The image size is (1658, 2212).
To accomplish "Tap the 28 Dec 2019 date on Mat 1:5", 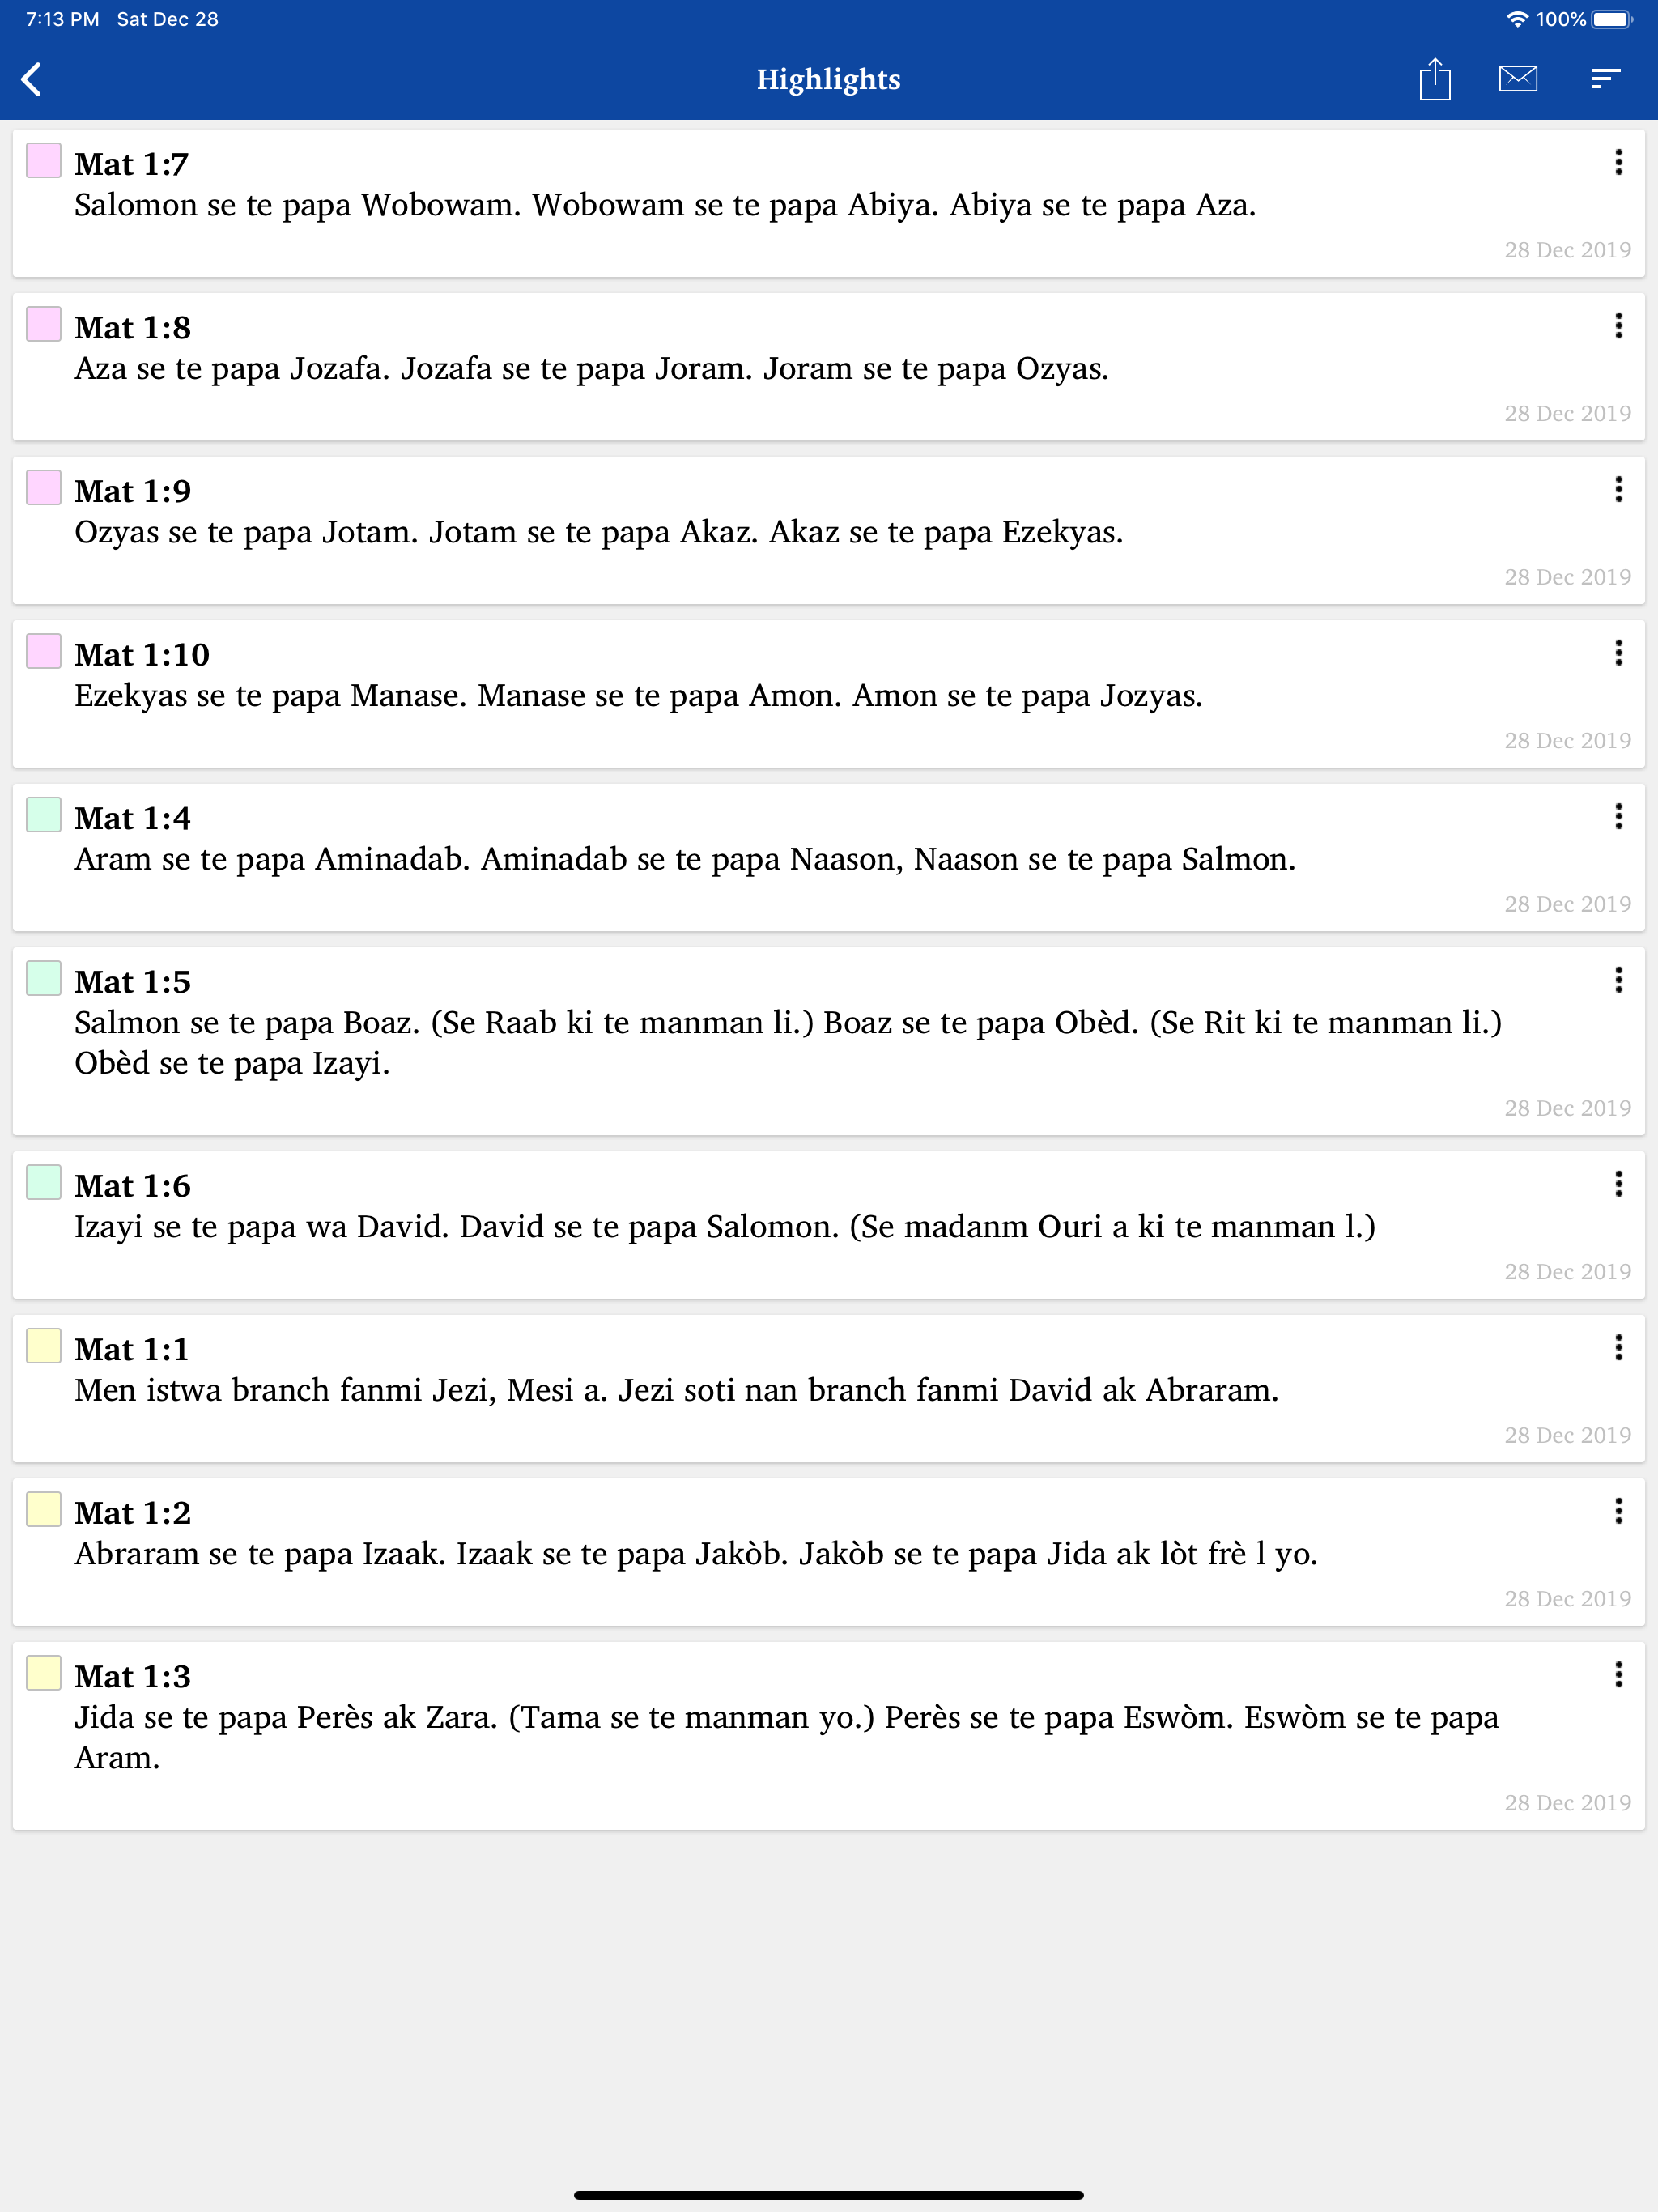I will [x=1567, y=1108].
